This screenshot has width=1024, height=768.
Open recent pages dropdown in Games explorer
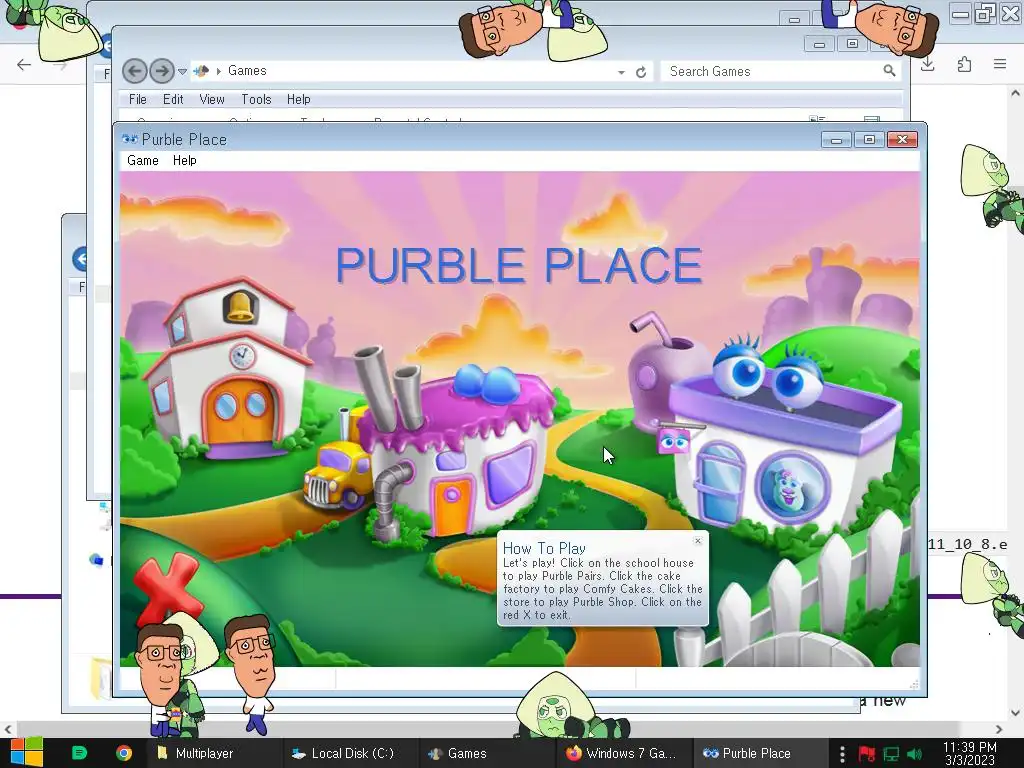(183, 71)
